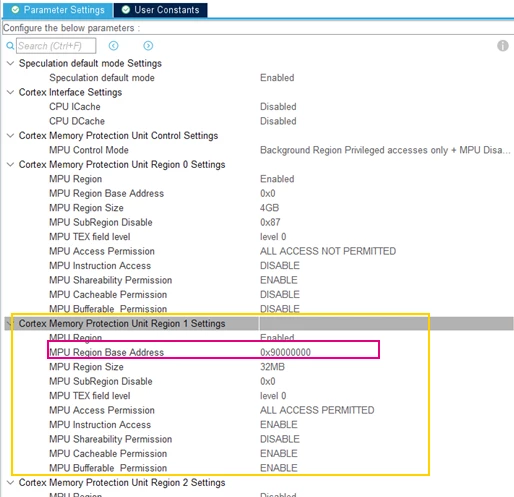
Task: Click Region 0 Instruction Access DISABLE value
Action: [280, 266]
